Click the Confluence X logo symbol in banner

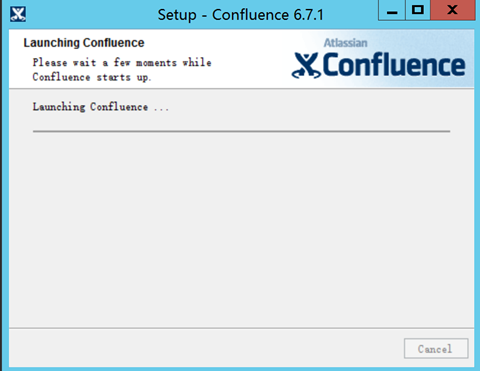coord(306,65)
